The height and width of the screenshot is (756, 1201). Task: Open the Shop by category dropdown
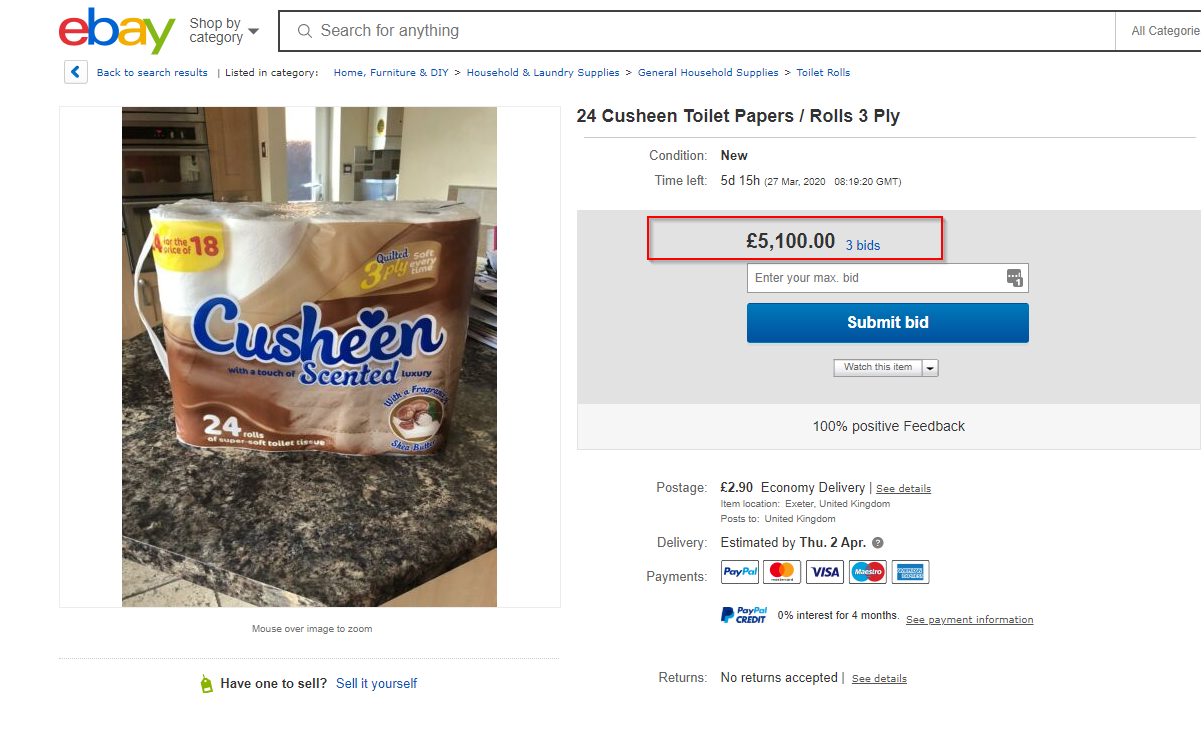point(224,31)
